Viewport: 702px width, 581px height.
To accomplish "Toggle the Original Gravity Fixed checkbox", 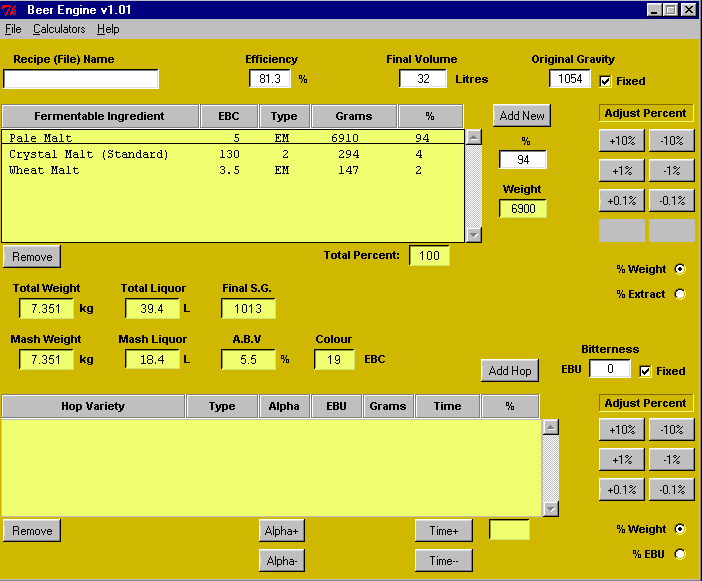I will [x=605, y=81].
